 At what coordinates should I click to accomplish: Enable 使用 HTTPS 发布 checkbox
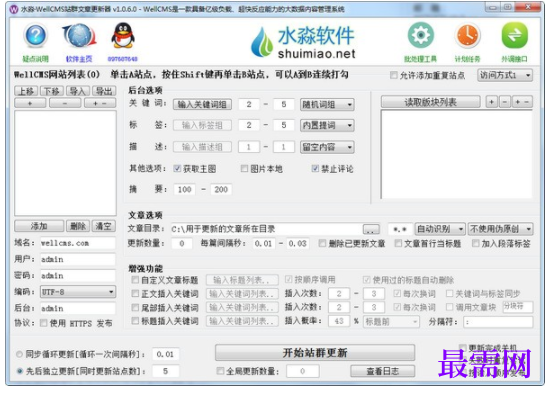pyautogui.click(x=43, y=323)
